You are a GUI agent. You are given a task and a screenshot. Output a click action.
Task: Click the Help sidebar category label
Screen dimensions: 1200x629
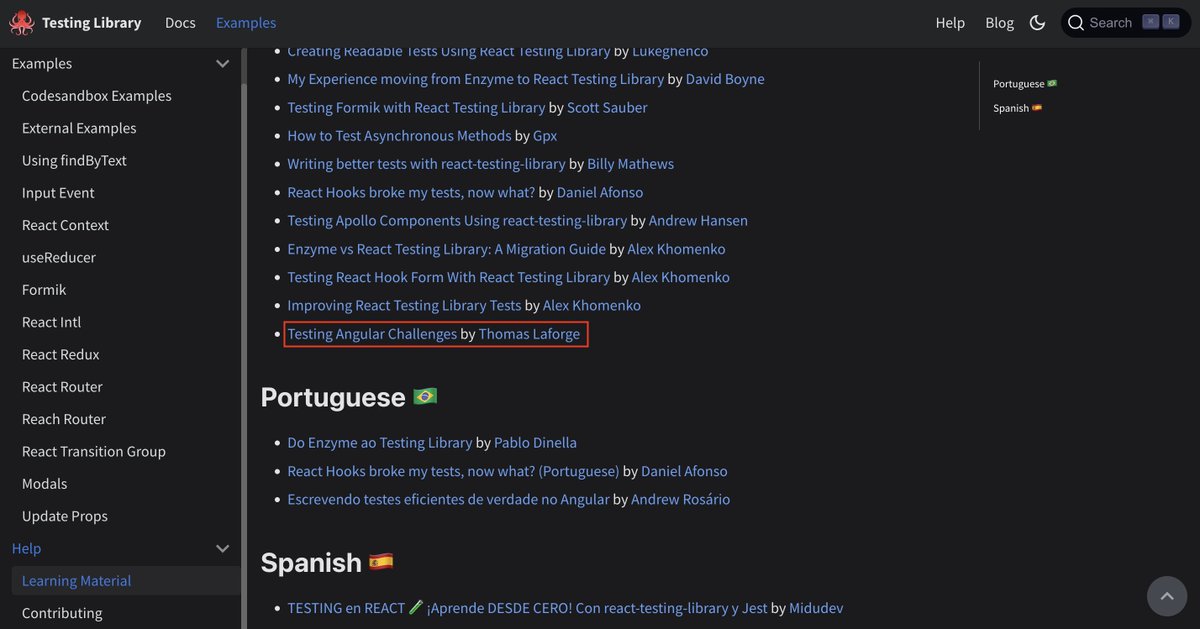click(x=26, y=549)
